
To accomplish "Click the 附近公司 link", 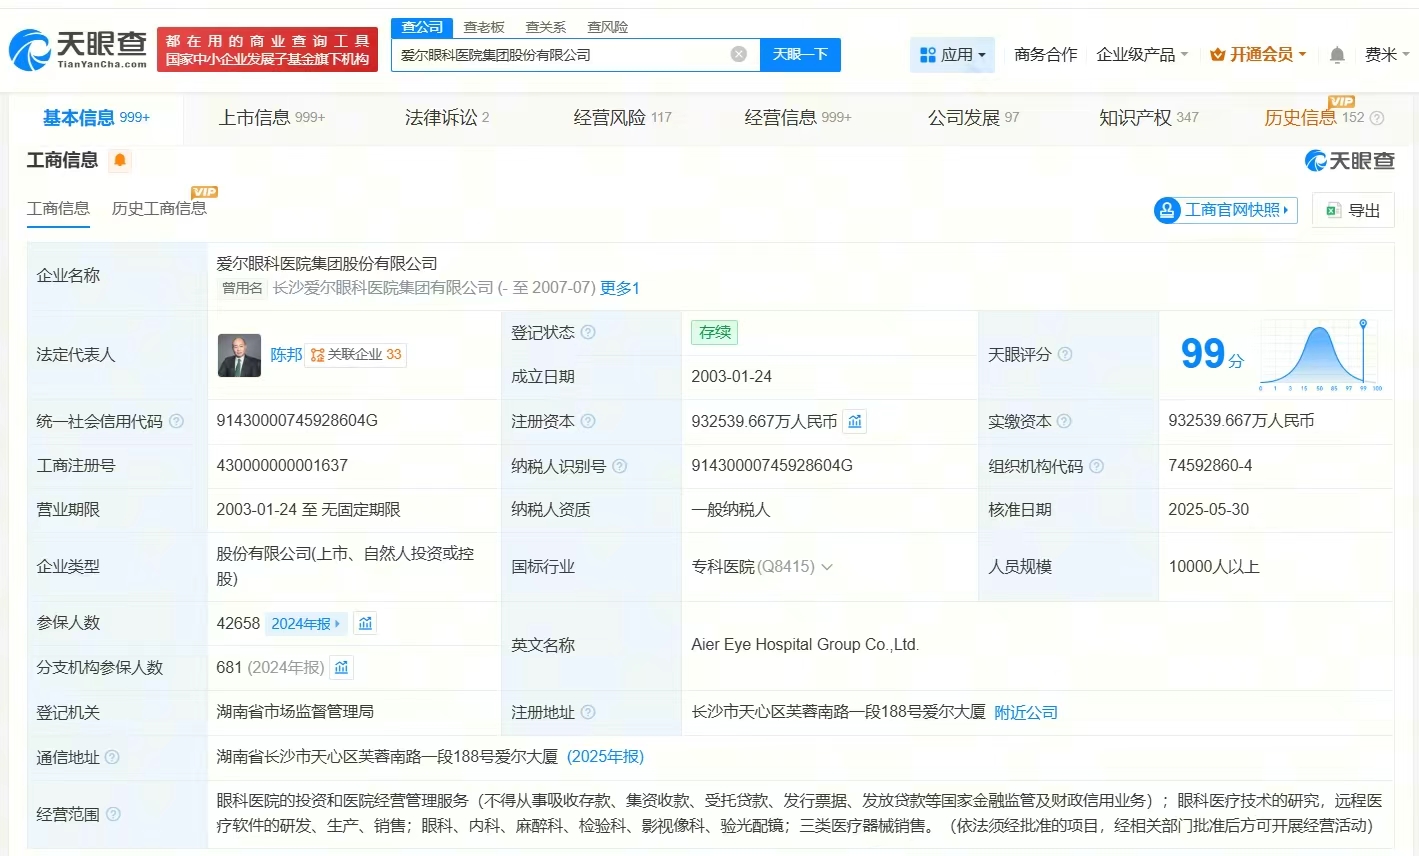I will tap(1026, 713).
